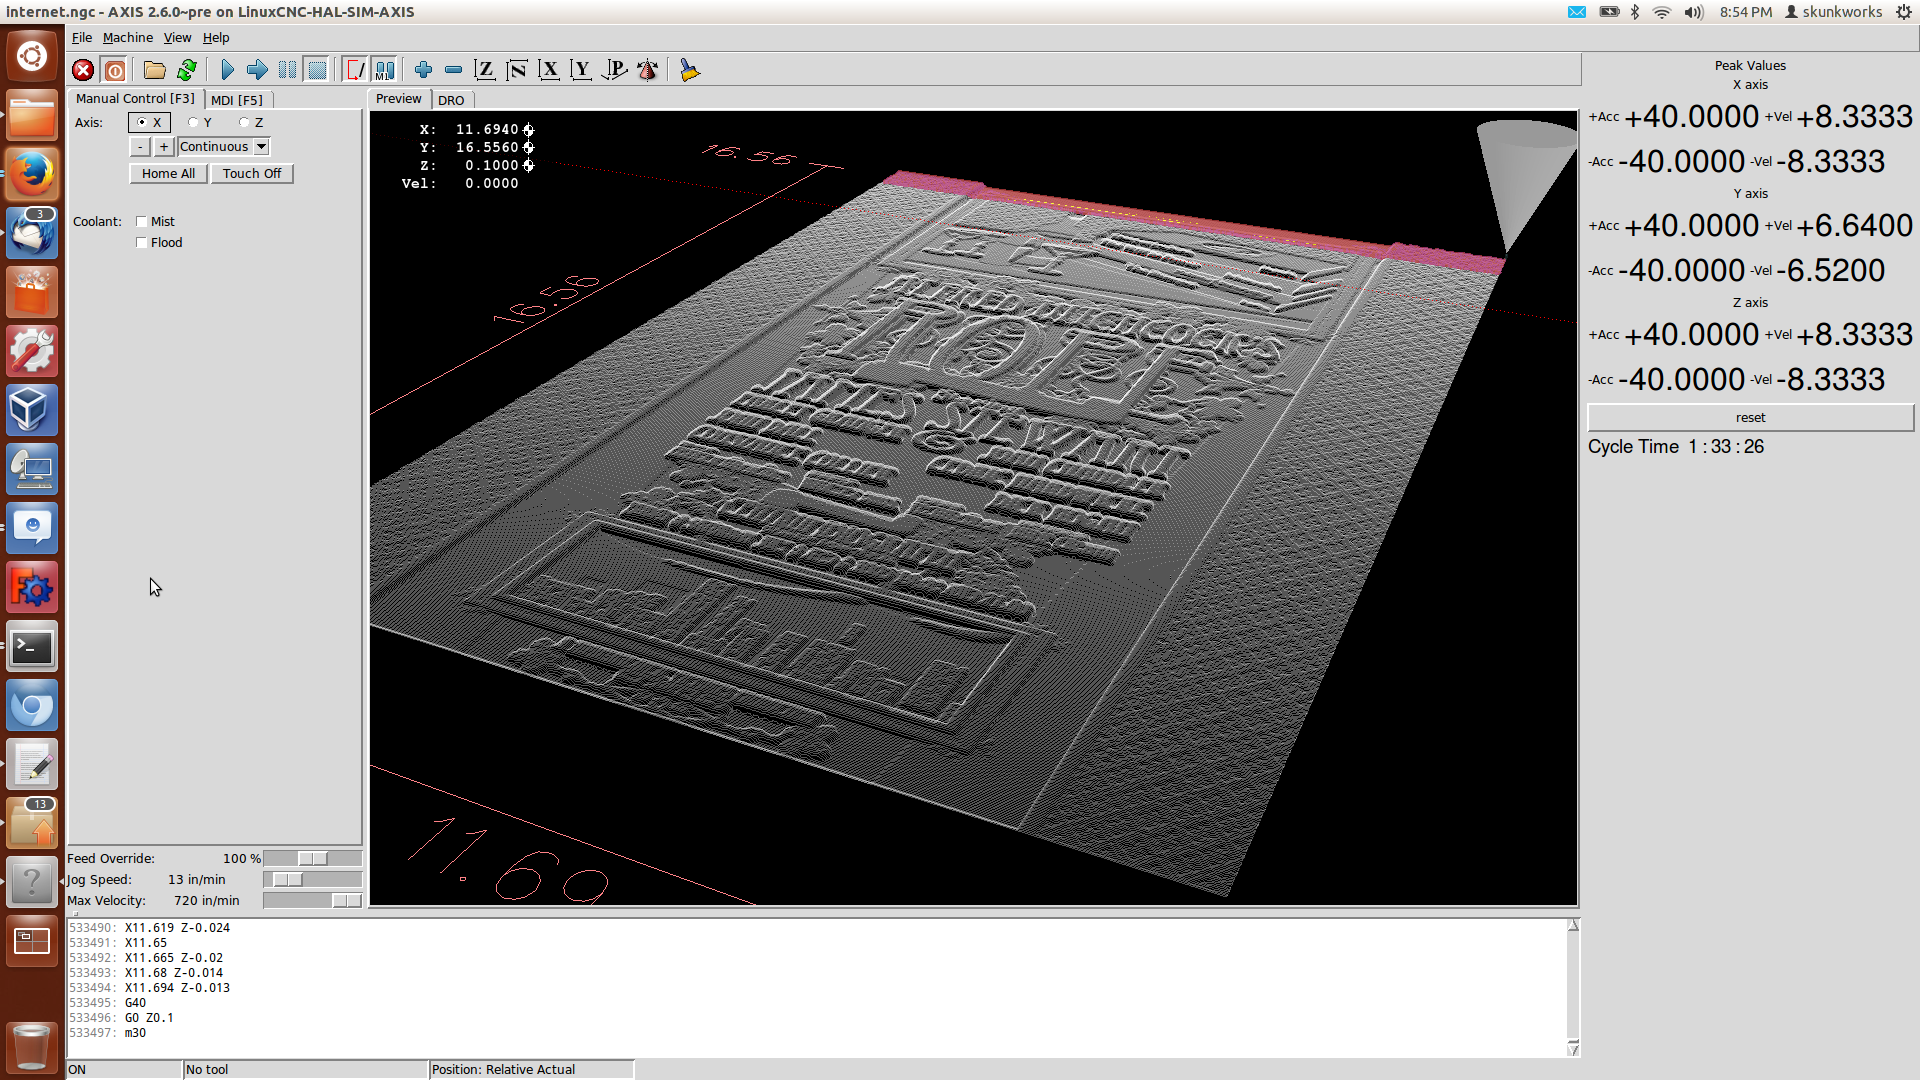Open the Ubuntu Dash home

coord(32,56)
